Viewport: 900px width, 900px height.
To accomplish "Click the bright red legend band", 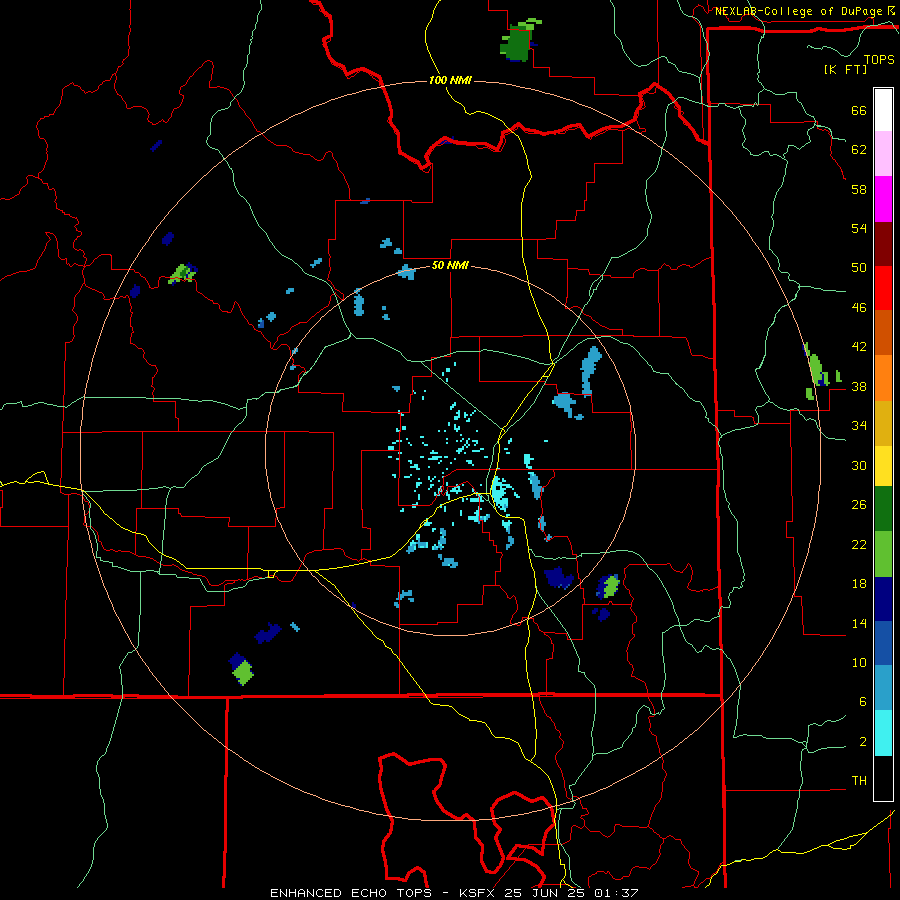I will (883, 288).
